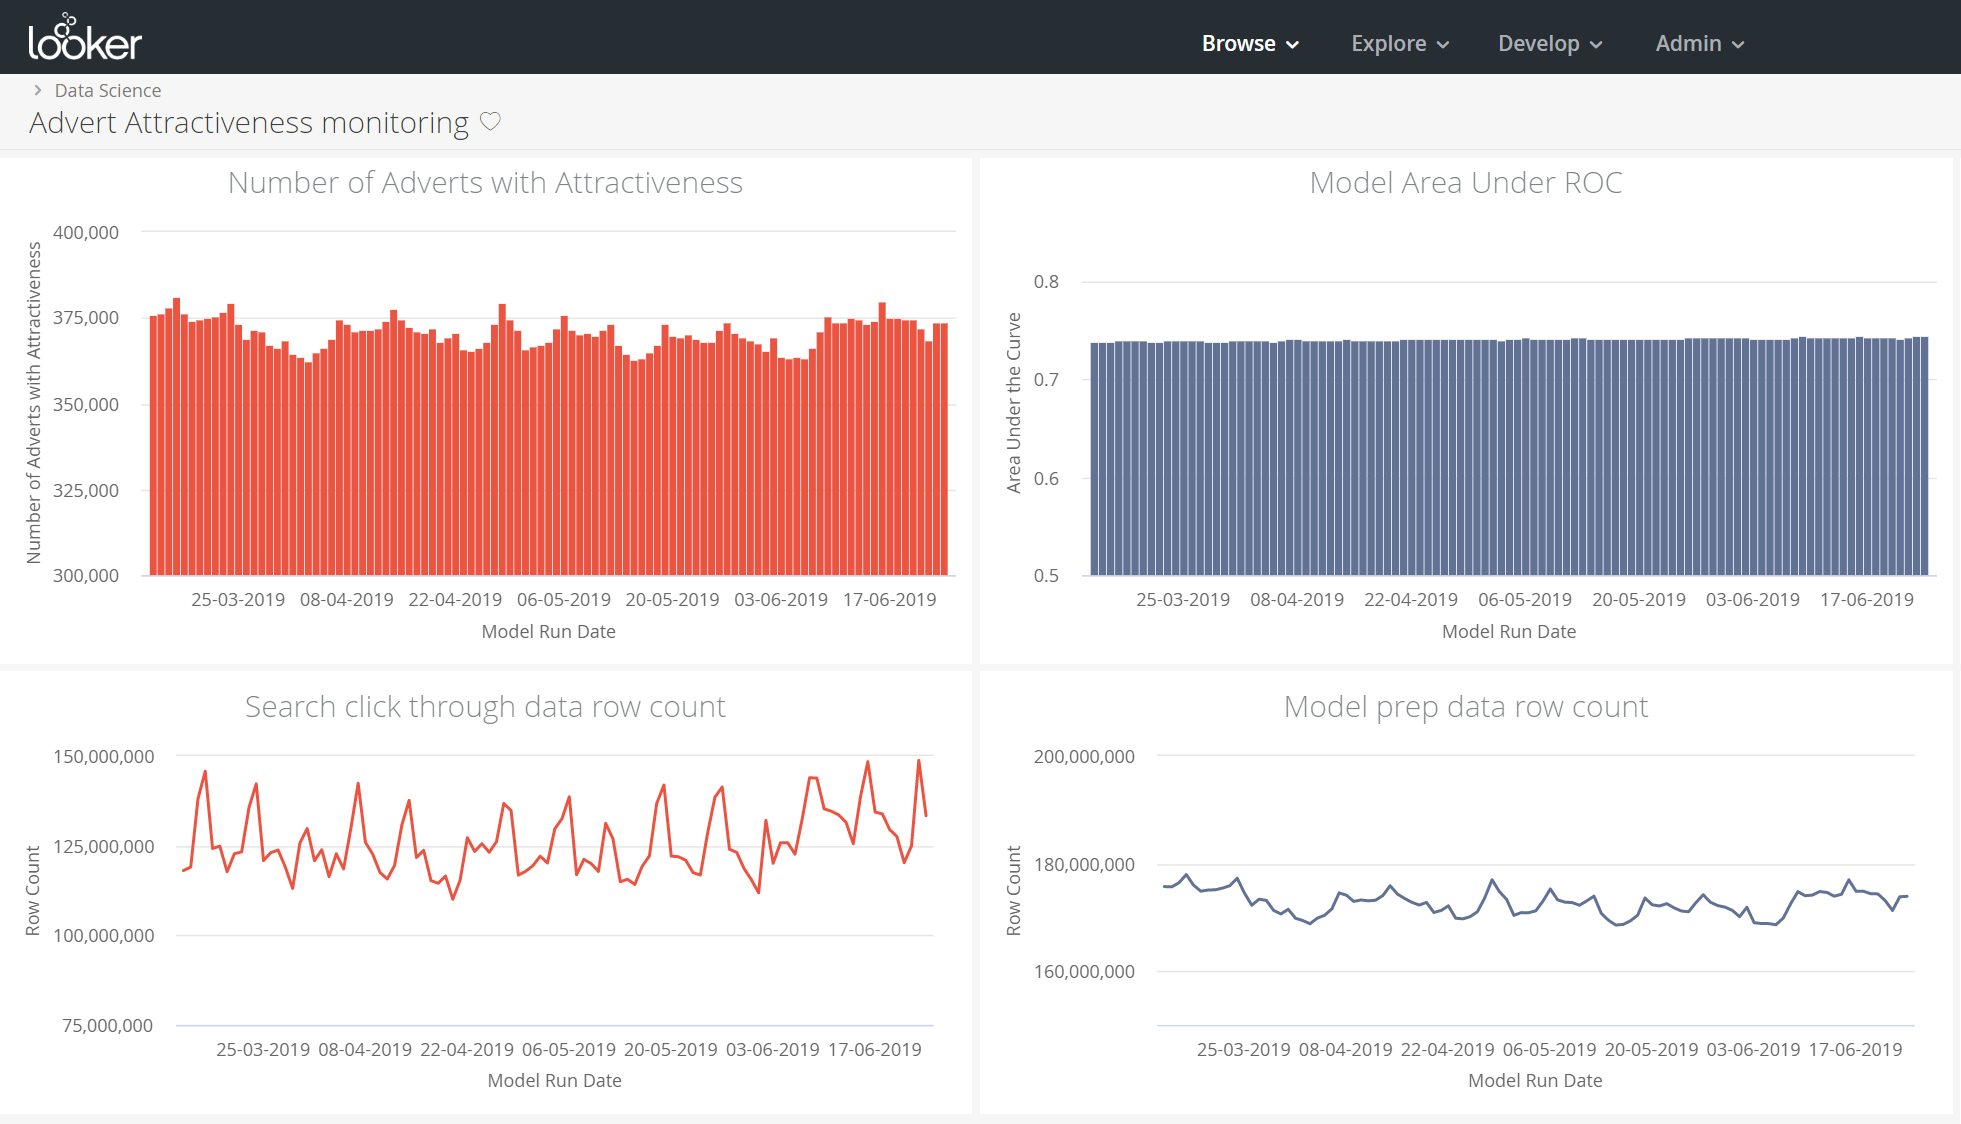Click 03-06-2019 date under model prep chart

1753,1050
